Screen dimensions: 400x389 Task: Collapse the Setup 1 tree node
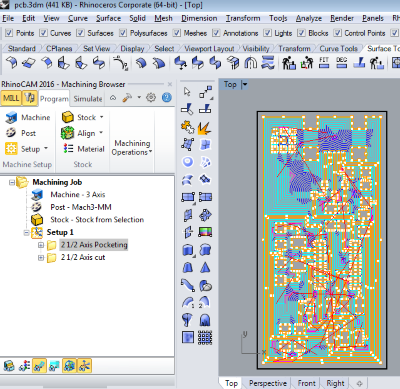26,233
